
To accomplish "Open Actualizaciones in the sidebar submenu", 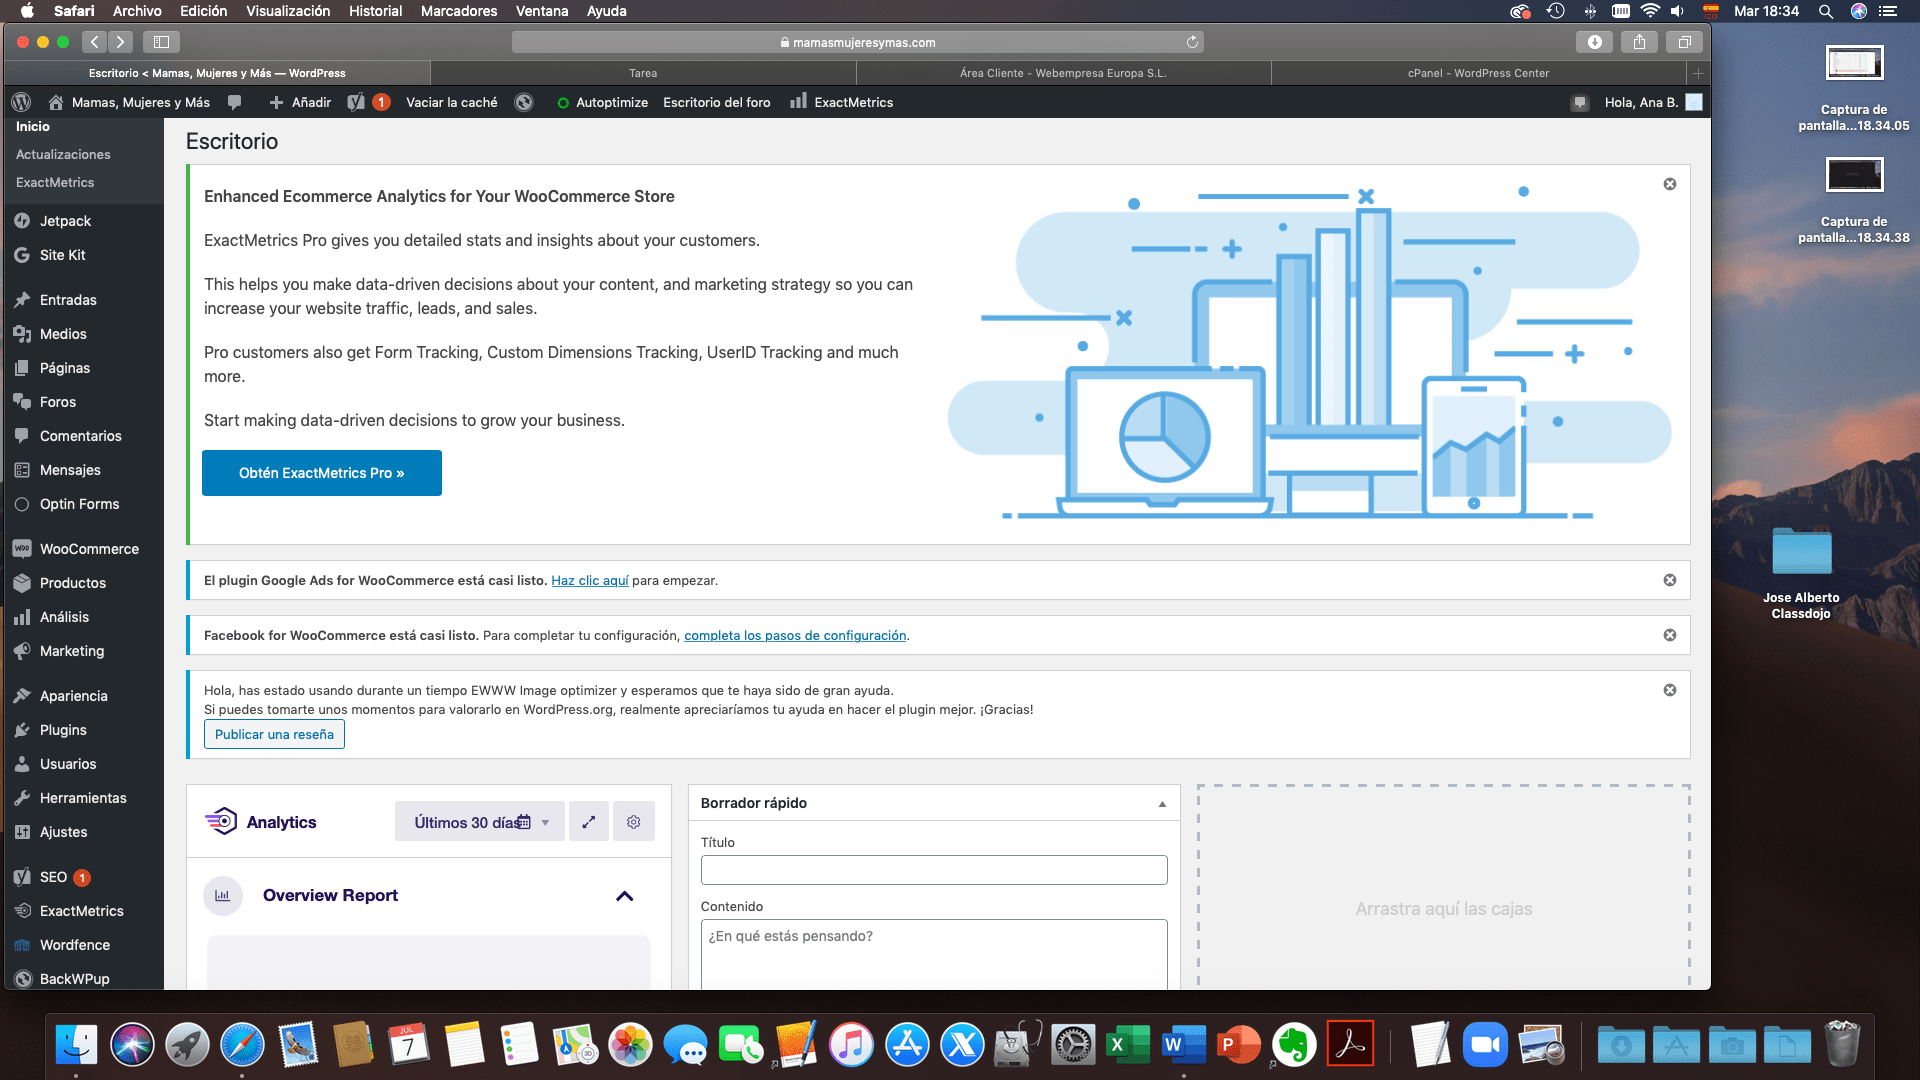I will 63,154.
